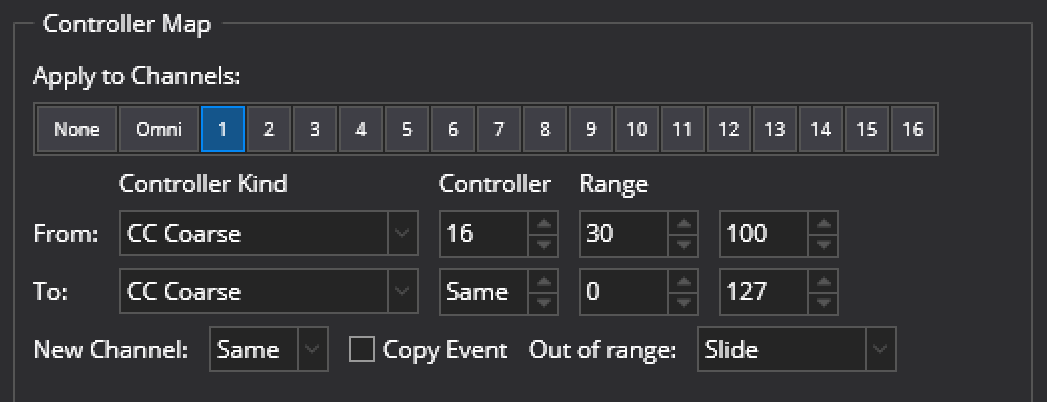
Task: Decrease the From Controller number stepper
Action: coord(543,243)
